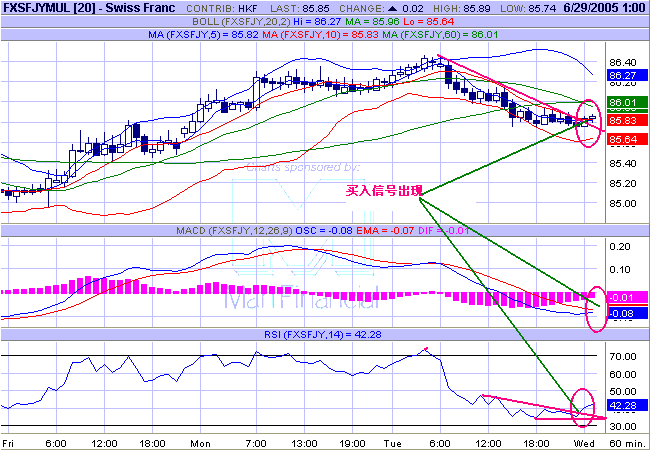The width and height of the screenshot is (650, 450).
Task: Select the 7:00 time-axis label
Action: (x=256, y=443)
